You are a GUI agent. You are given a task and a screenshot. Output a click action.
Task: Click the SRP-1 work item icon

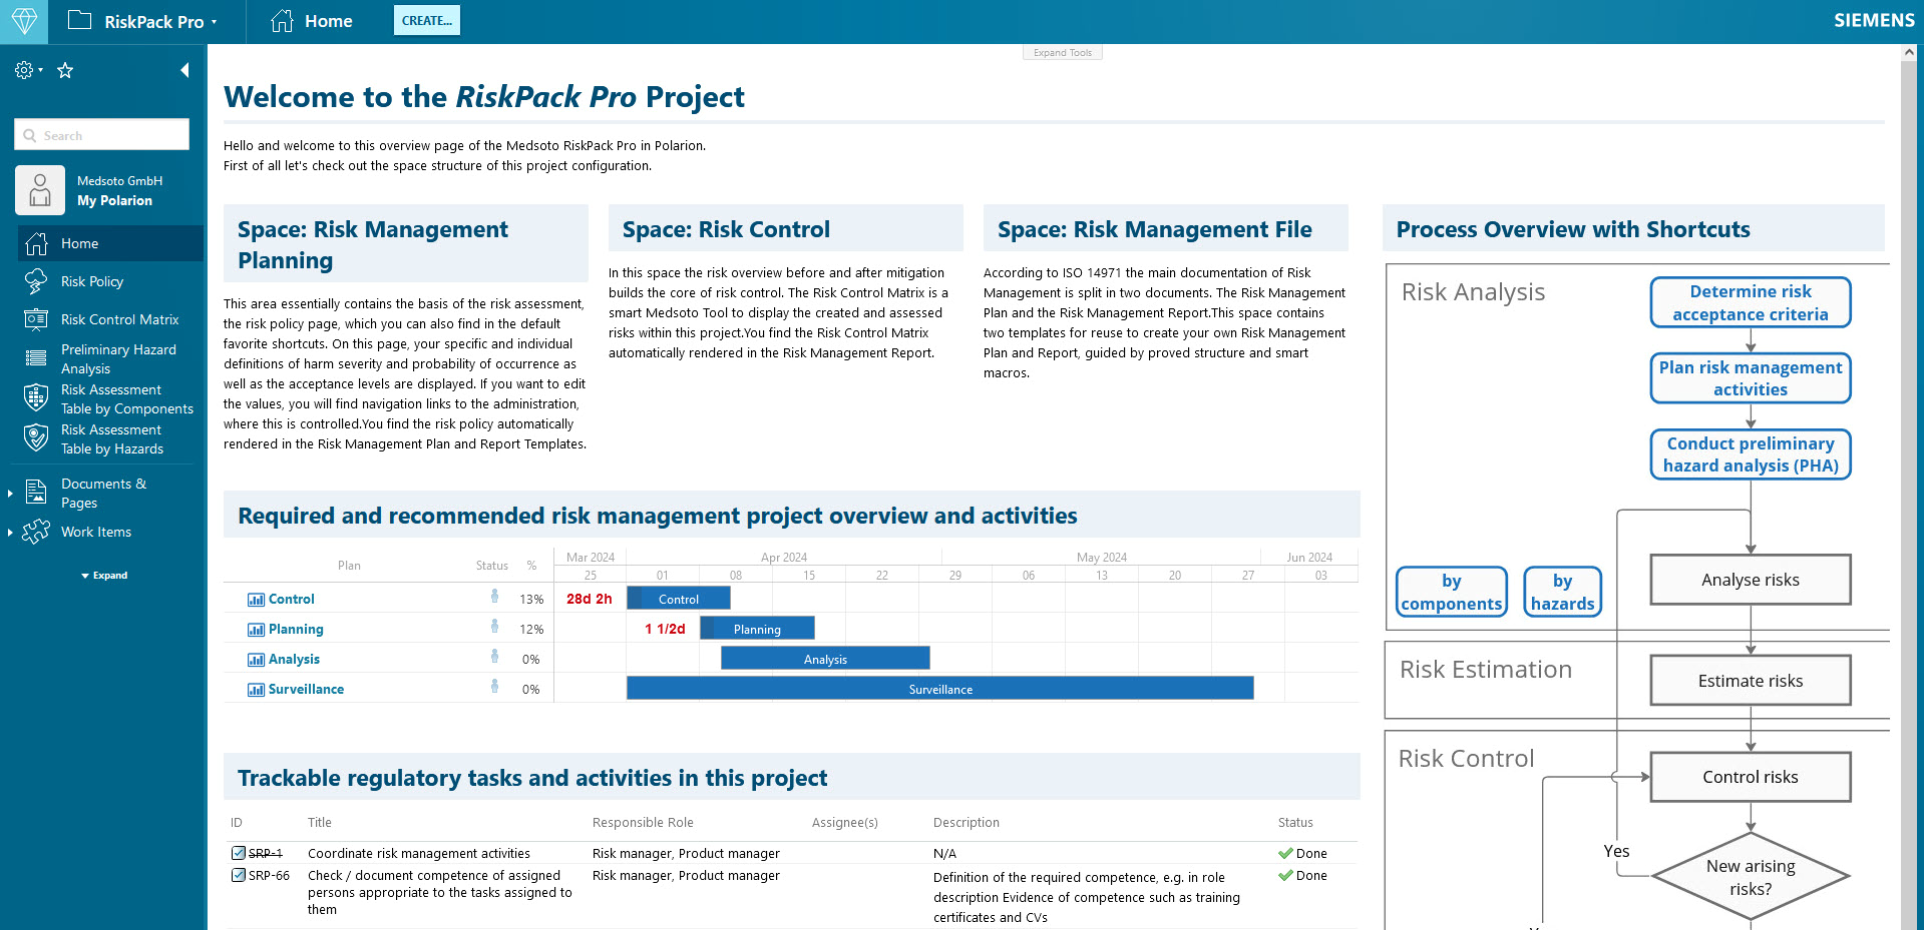[x=238, y=853]
